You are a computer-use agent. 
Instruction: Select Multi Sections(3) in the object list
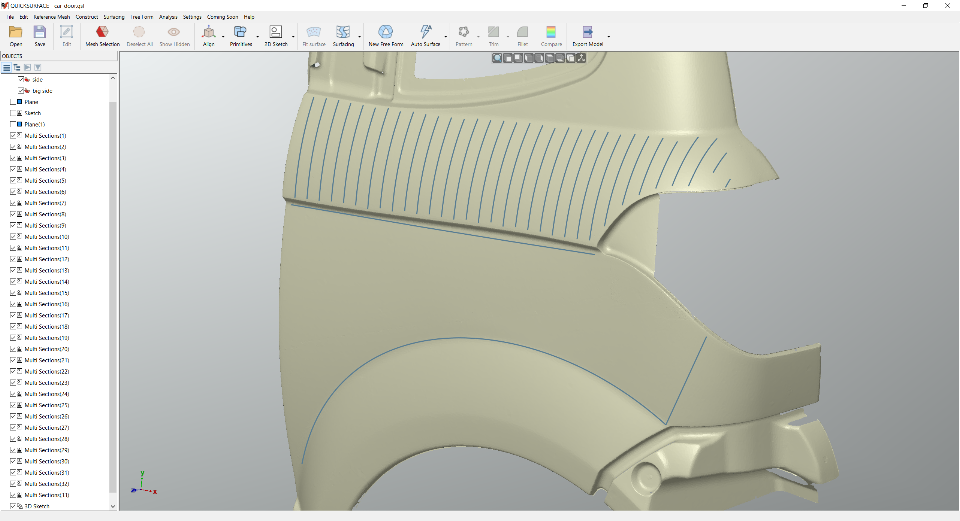click(x=45, y=158)
